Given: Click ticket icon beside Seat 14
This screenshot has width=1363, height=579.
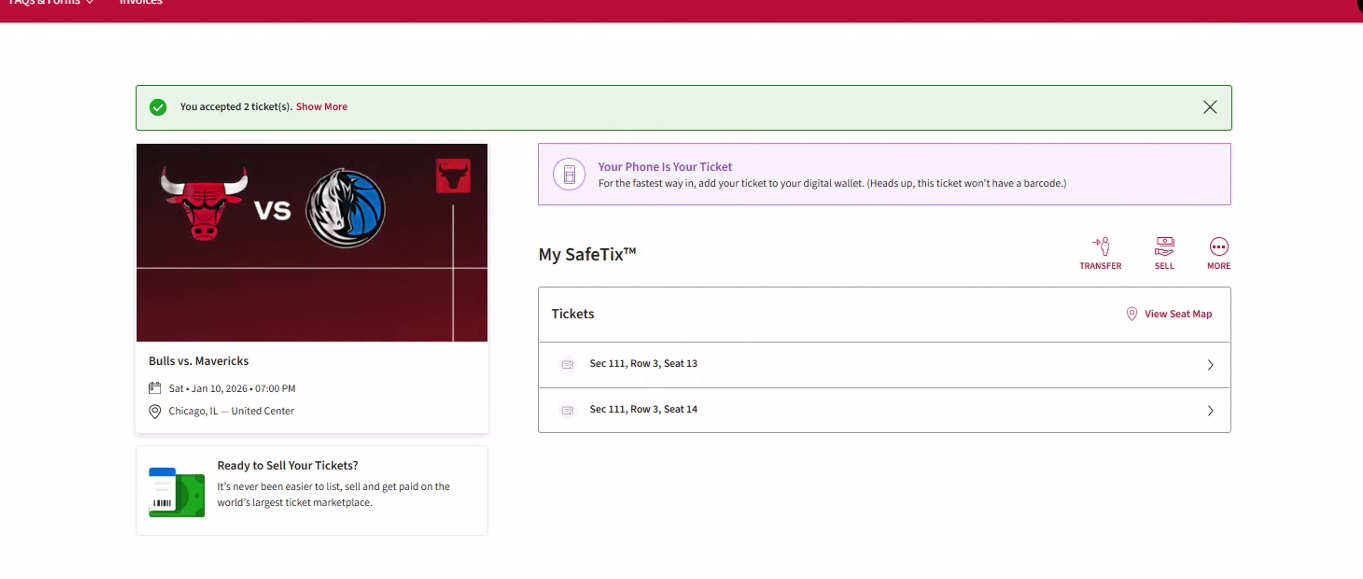Looking at the screenshot, I should (568, 410).
